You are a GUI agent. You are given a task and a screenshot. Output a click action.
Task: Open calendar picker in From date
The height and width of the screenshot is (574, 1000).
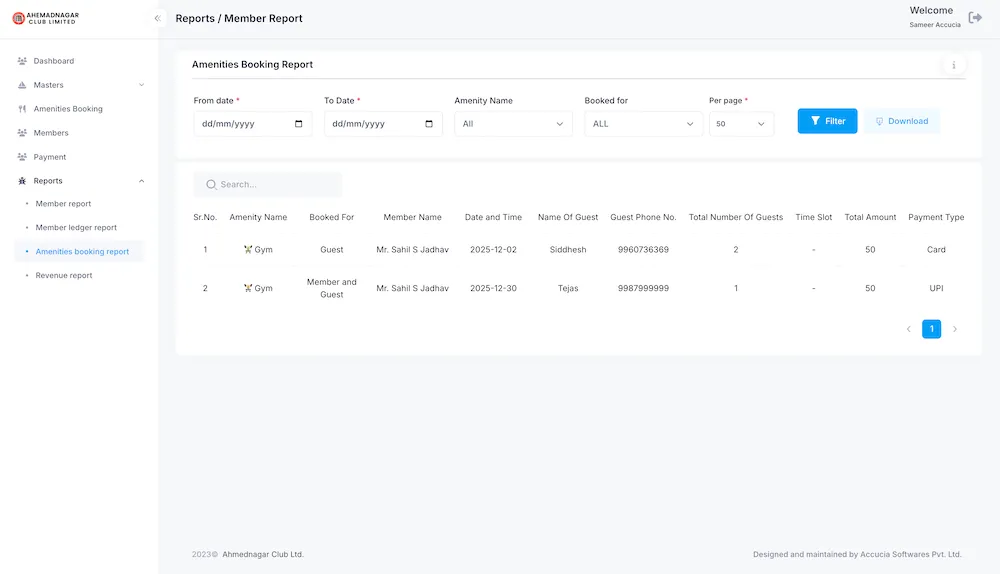point(298,124)
